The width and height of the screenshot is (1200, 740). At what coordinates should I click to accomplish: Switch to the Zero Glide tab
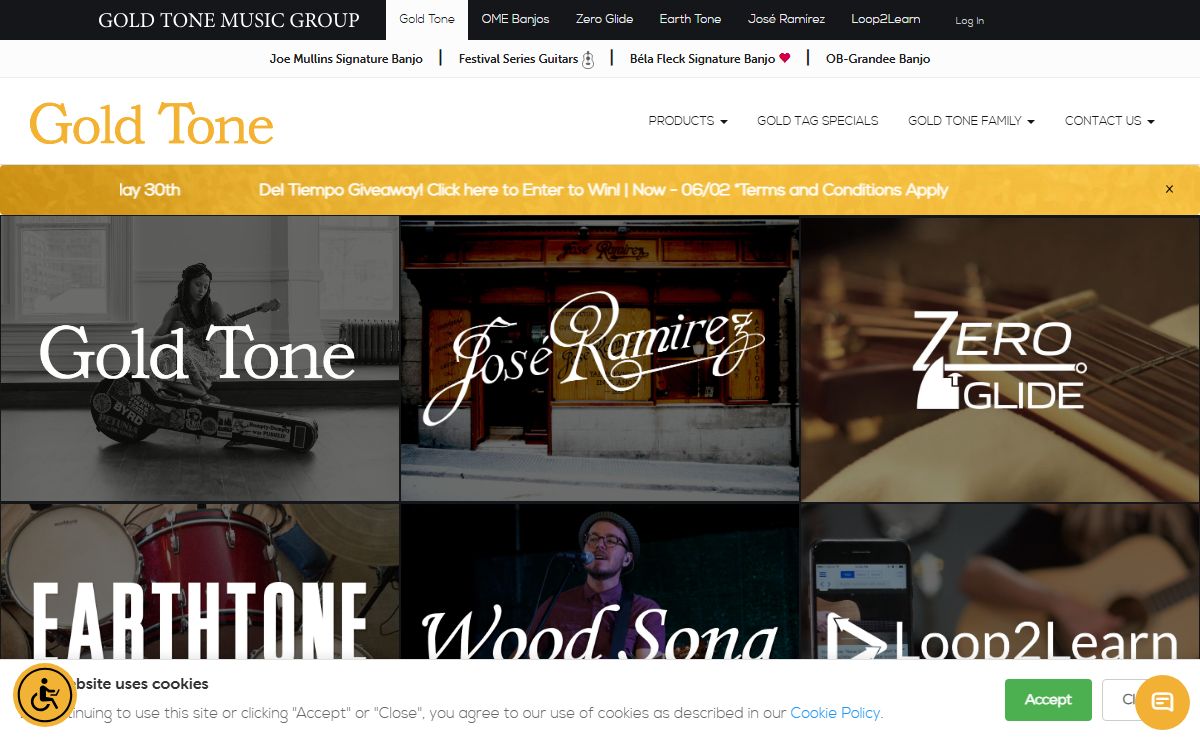604,19
